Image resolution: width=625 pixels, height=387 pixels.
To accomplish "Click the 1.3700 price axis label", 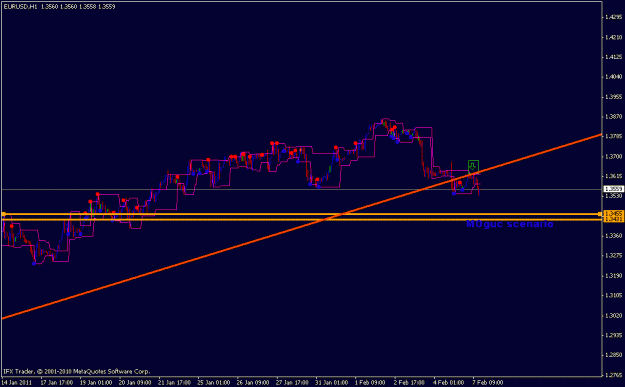I will (613, 156).
